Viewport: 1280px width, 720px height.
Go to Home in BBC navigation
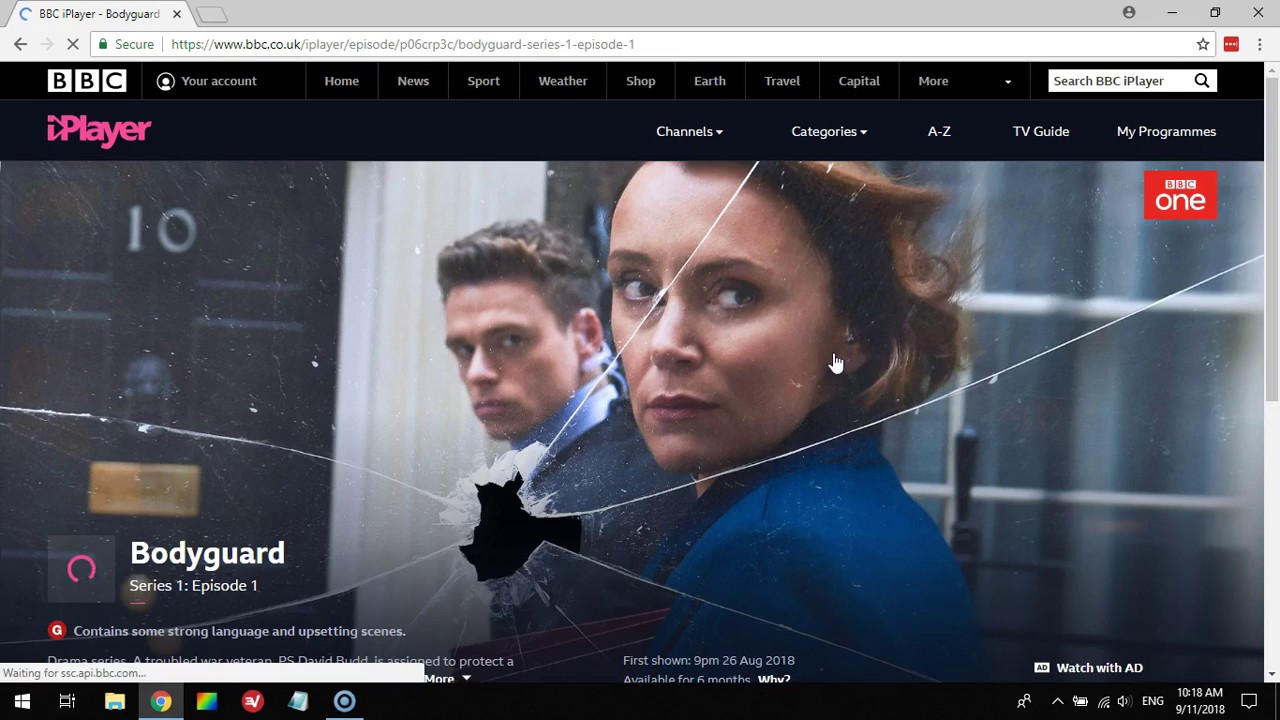tap(341, 81)
